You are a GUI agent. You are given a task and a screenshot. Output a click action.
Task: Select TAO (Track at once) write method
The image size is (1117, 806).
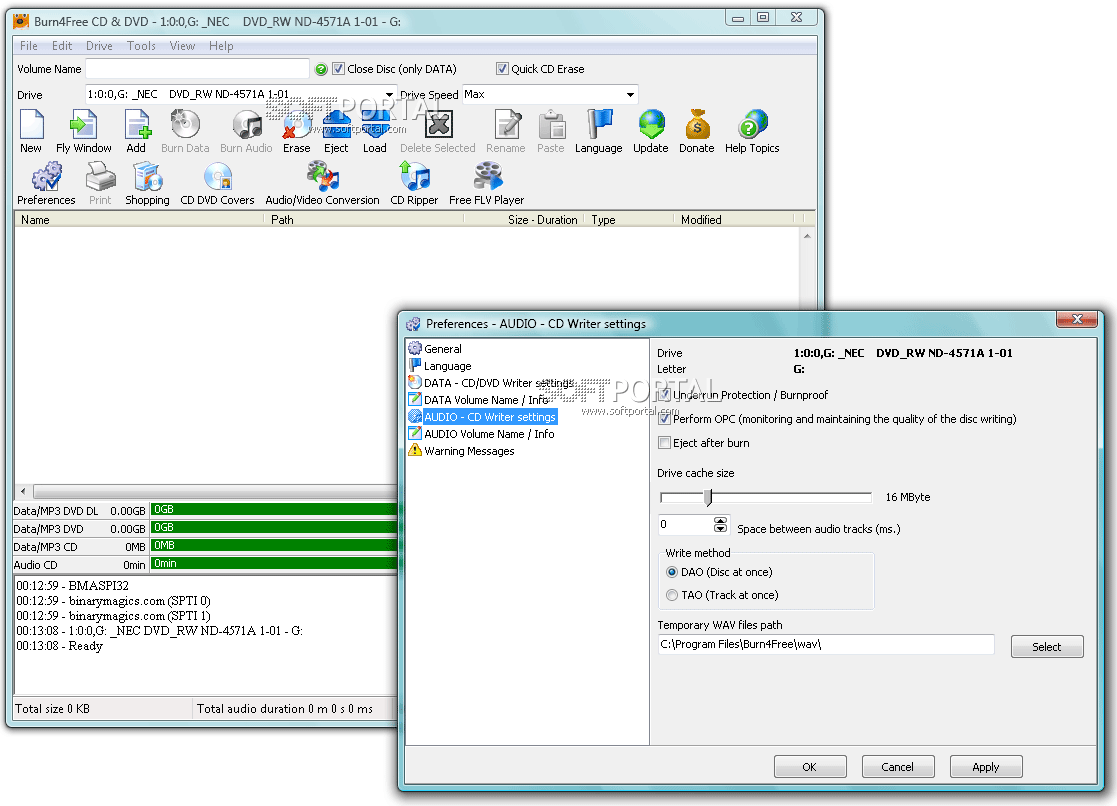click(672, 595)
